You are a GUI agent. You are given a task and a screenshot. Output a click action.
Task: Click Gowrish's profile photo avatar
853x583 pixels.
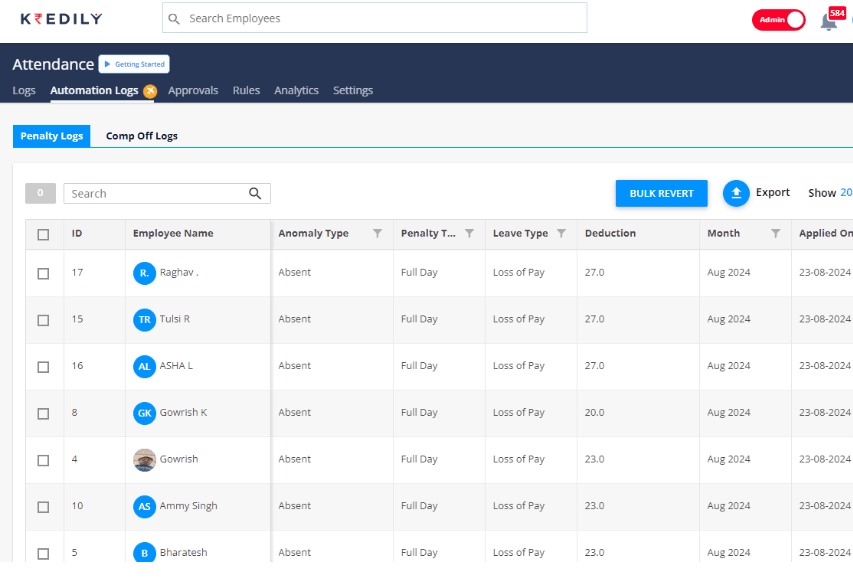tap(145, 460)
